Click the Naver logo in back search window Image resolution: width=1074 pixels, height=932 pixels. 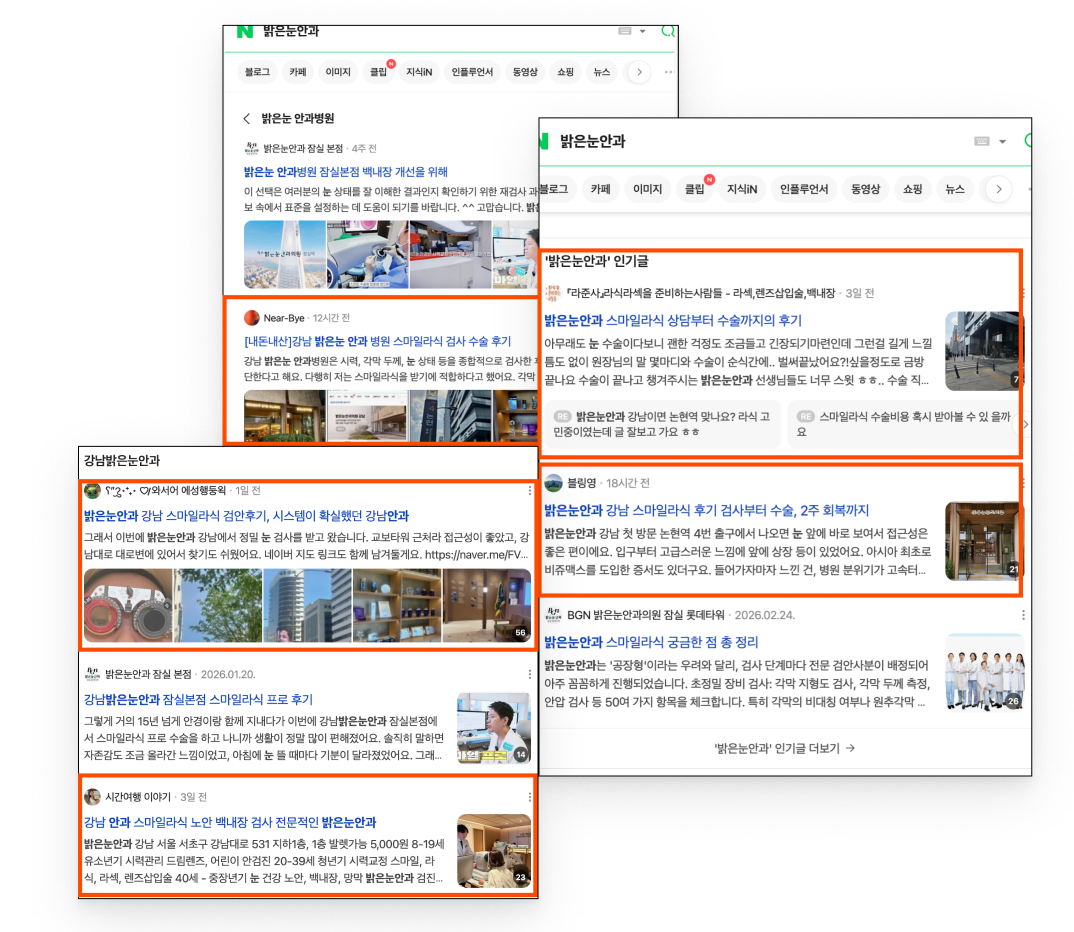point(245,32)
